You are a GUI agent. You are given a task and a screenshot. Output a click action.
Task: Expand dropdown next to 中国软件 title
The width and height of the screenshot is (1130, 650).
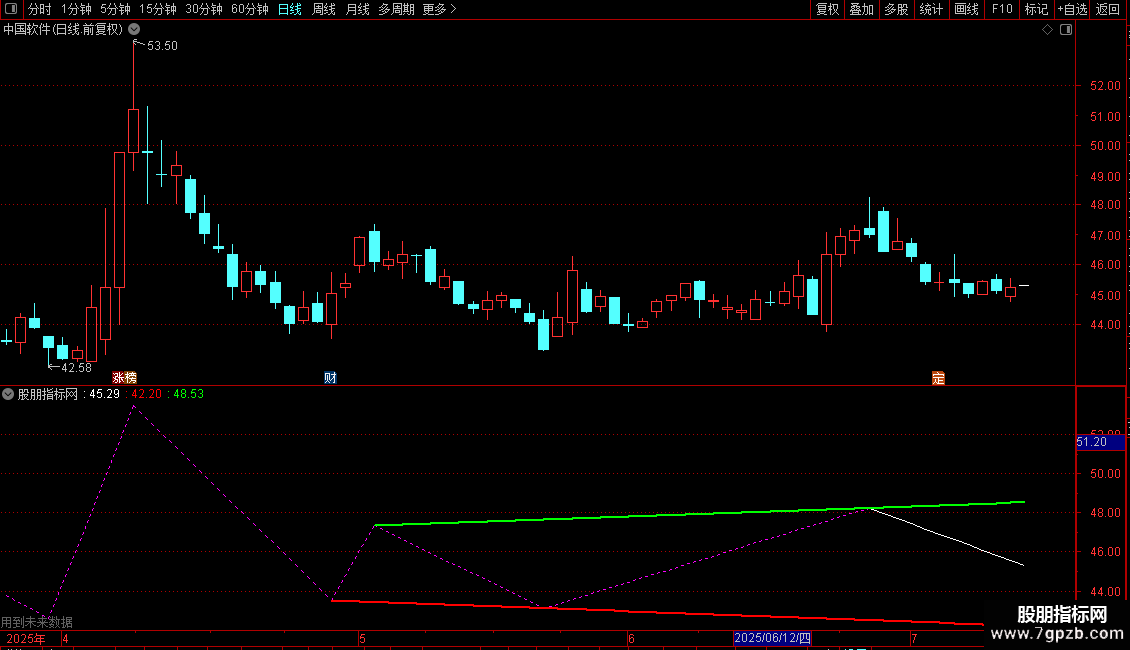click(x=134, y=29)
